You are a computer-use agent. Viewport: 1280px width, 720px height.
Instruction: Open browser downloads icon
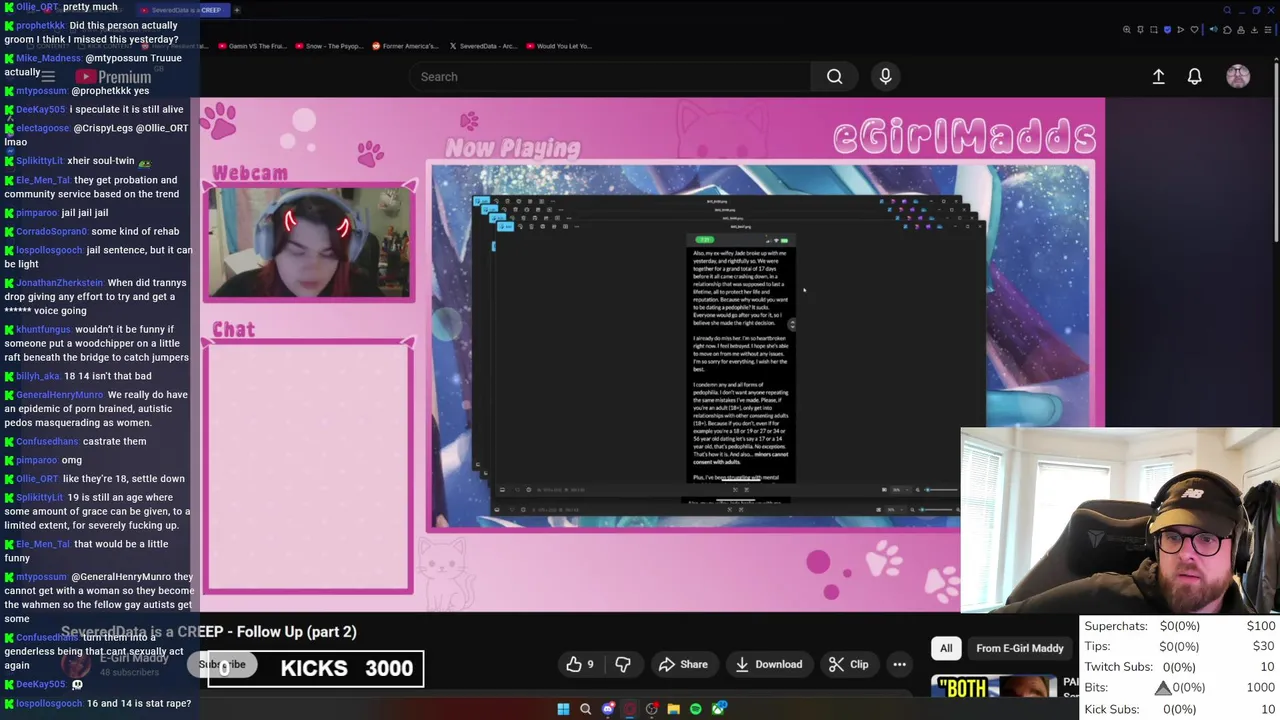[1254, 30]
